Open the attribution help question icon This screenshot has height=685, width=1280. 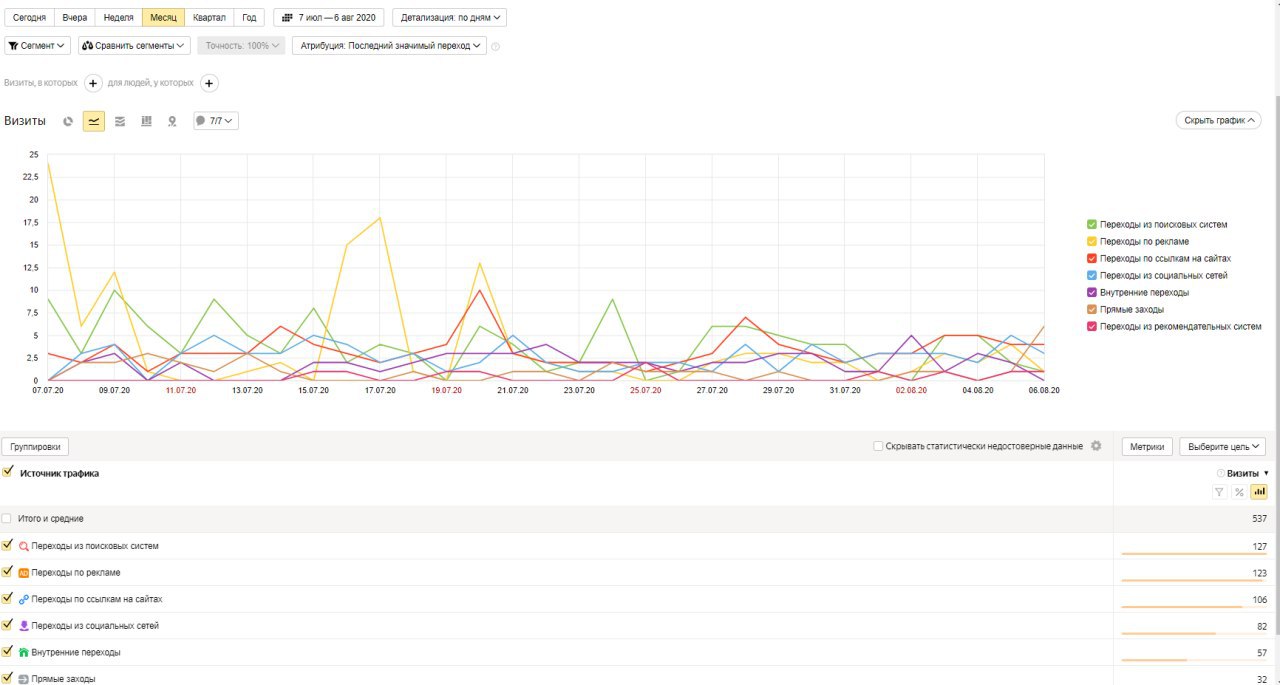496,46
